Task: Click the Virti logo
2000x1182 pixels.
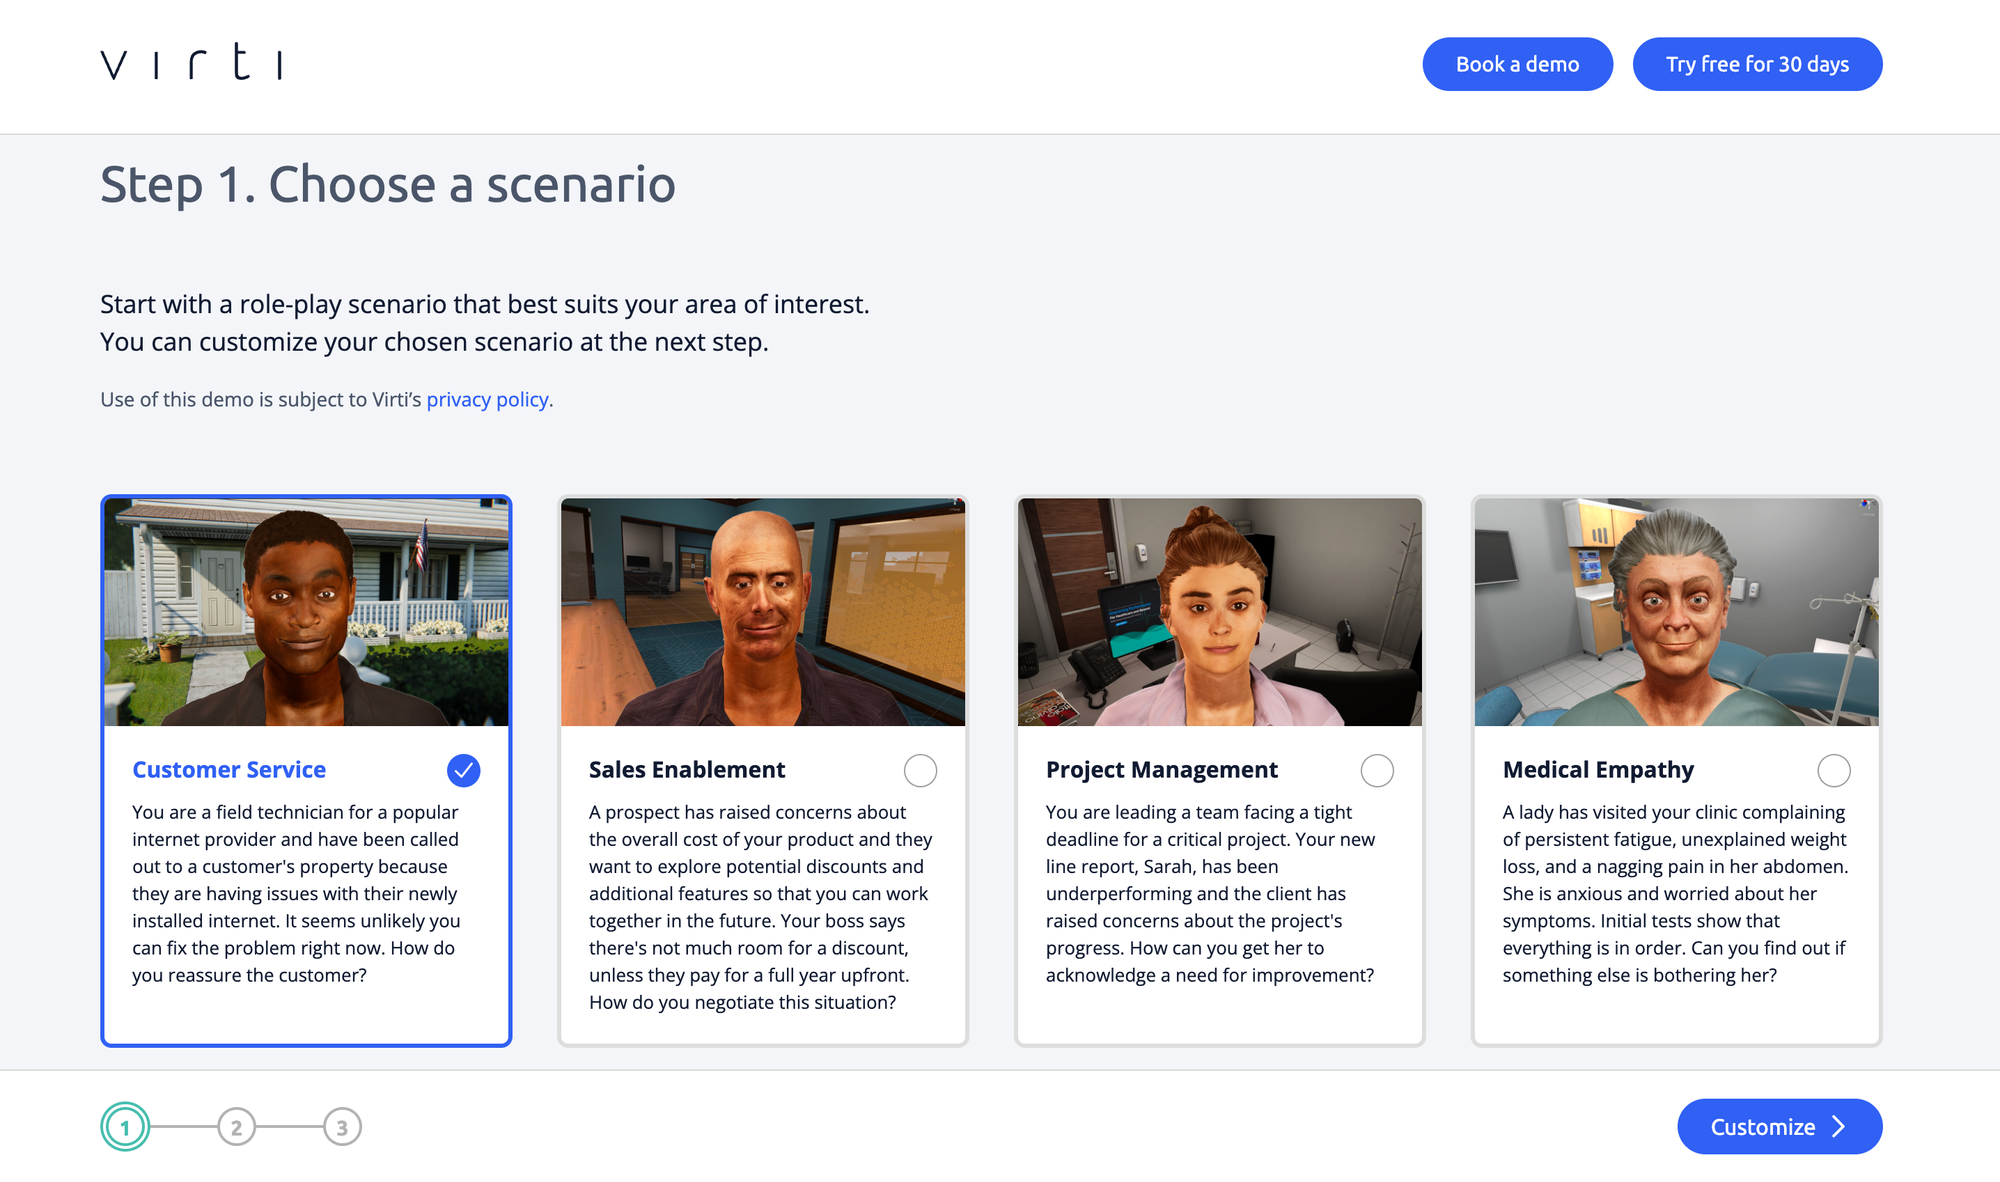Action: [x=191, y=63]
